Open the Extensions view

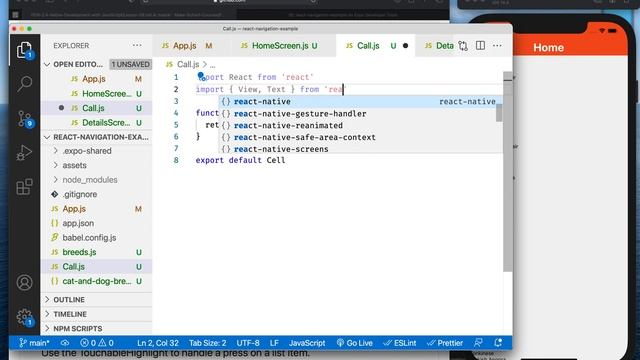tap(24, 187)
